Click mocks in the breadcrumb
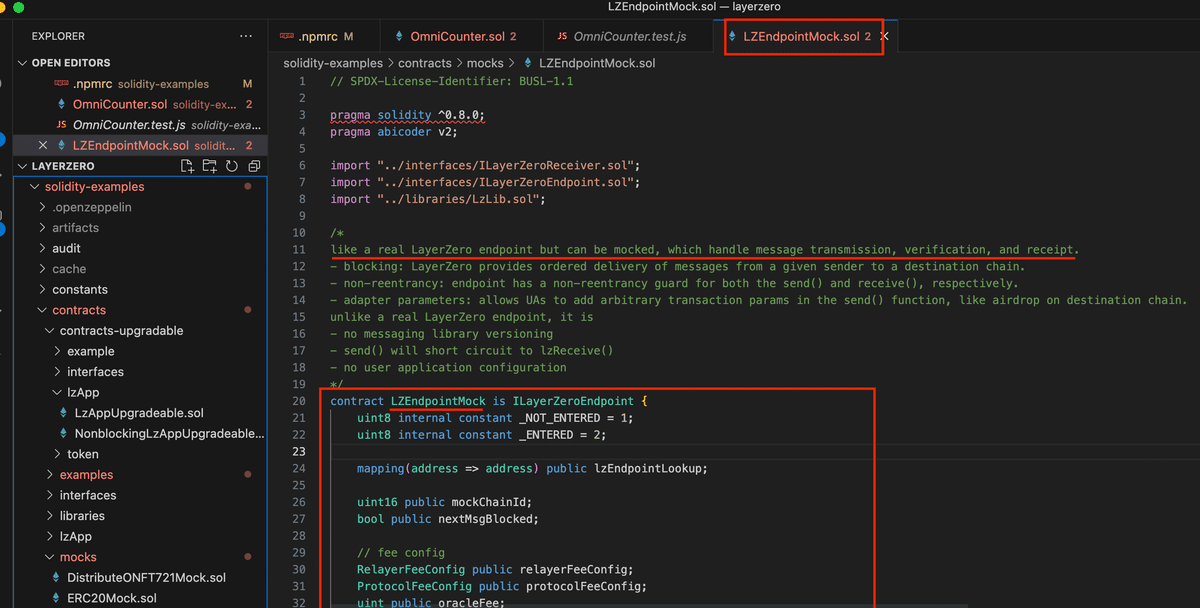Screen dimensions: 1200x608 pyautogui.click(x=485, y=63)
